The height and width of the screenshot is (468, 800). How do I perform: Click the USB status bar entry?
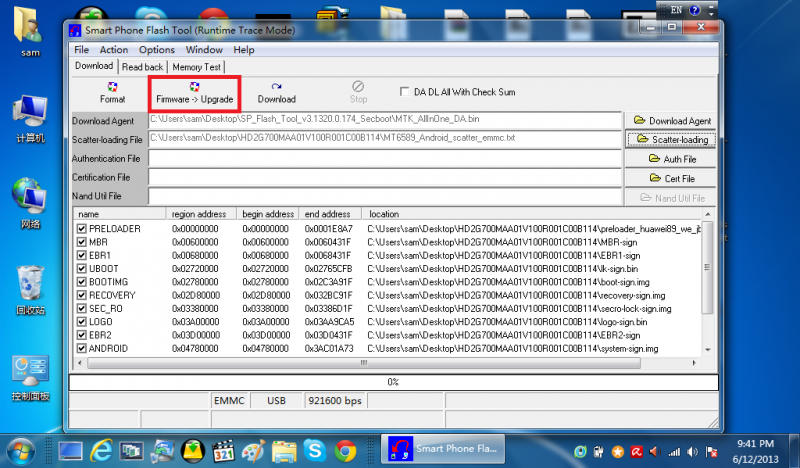[276, 401]
